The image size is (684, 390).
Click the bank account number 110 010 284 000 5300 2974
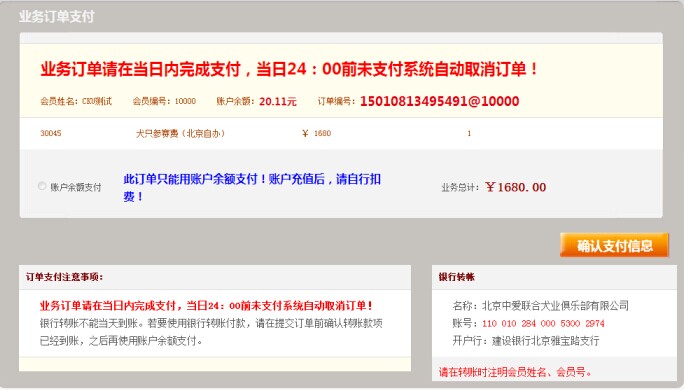[543, 324]
